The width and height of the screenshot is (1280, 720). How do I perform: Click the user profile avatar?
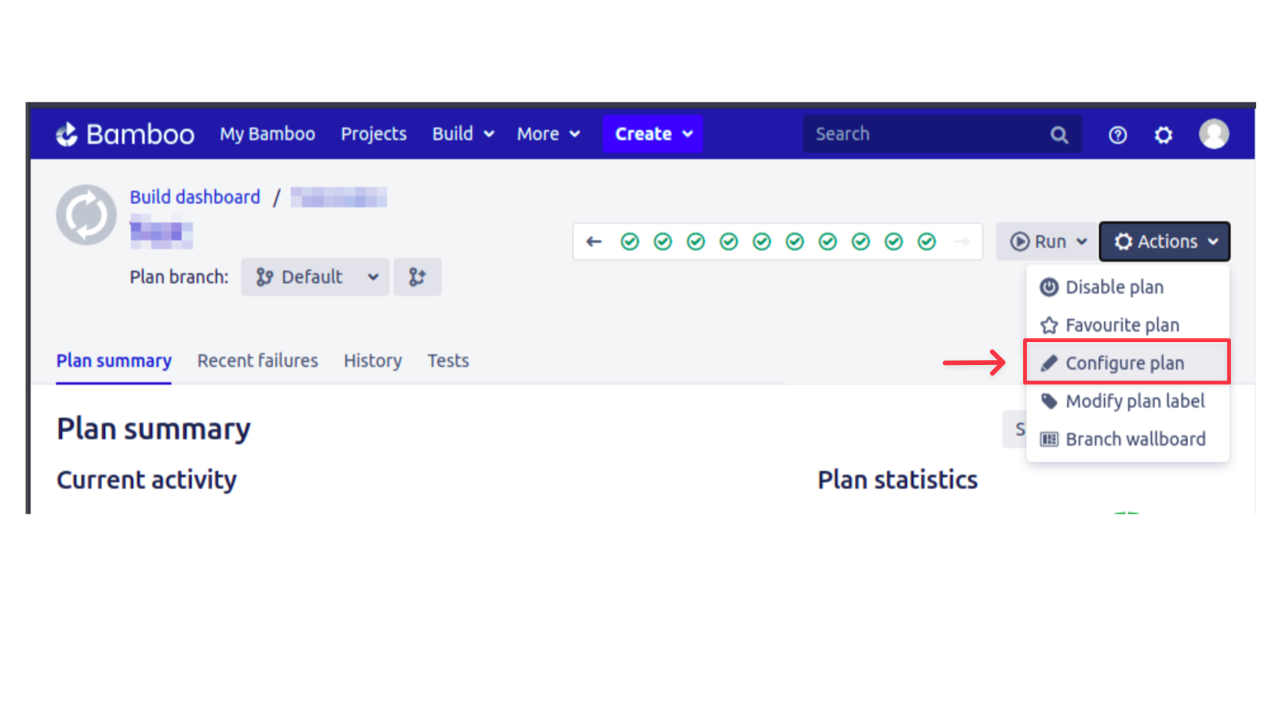point(1214,134)
